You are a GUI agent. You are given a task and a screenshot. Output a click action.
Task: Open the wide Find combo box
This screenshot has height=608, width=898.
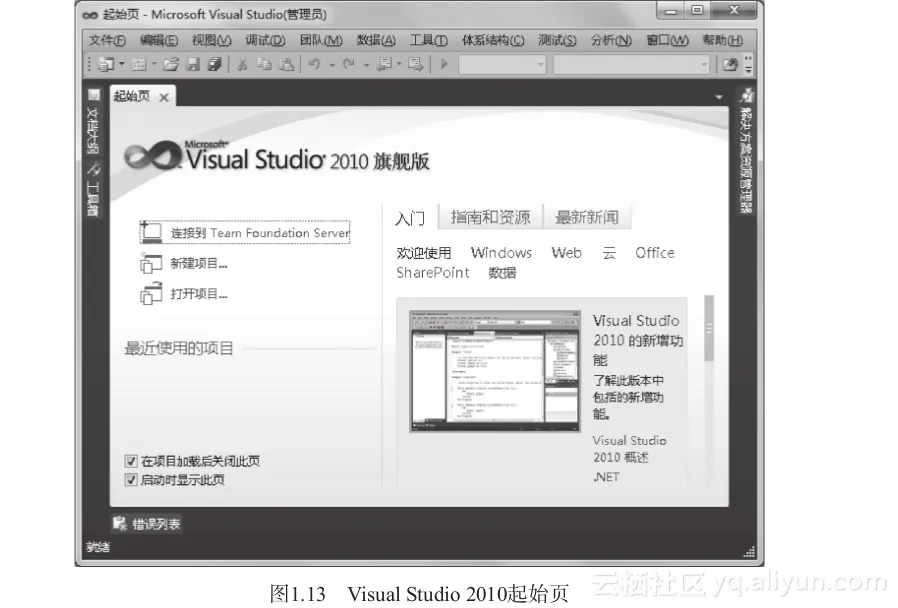click(x=631, y=65)
